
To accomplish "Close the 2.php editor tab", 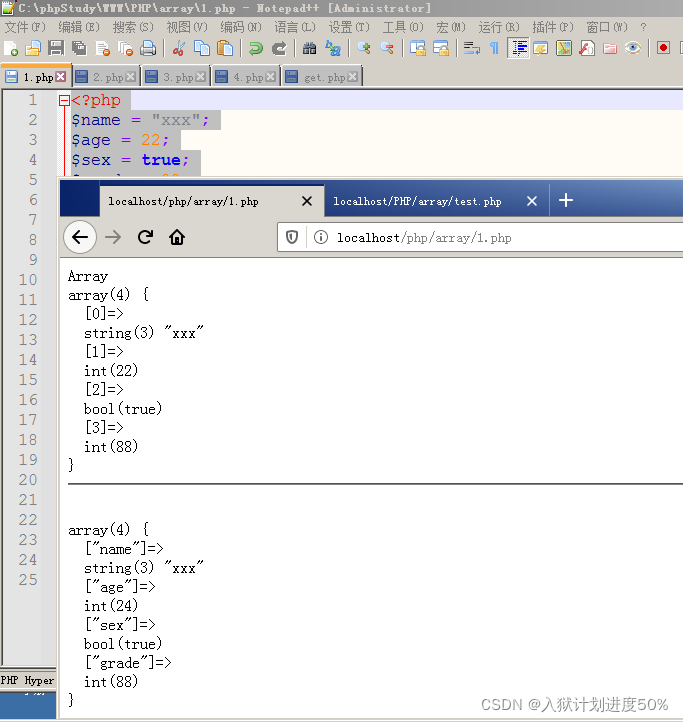I will pos(131,77).
